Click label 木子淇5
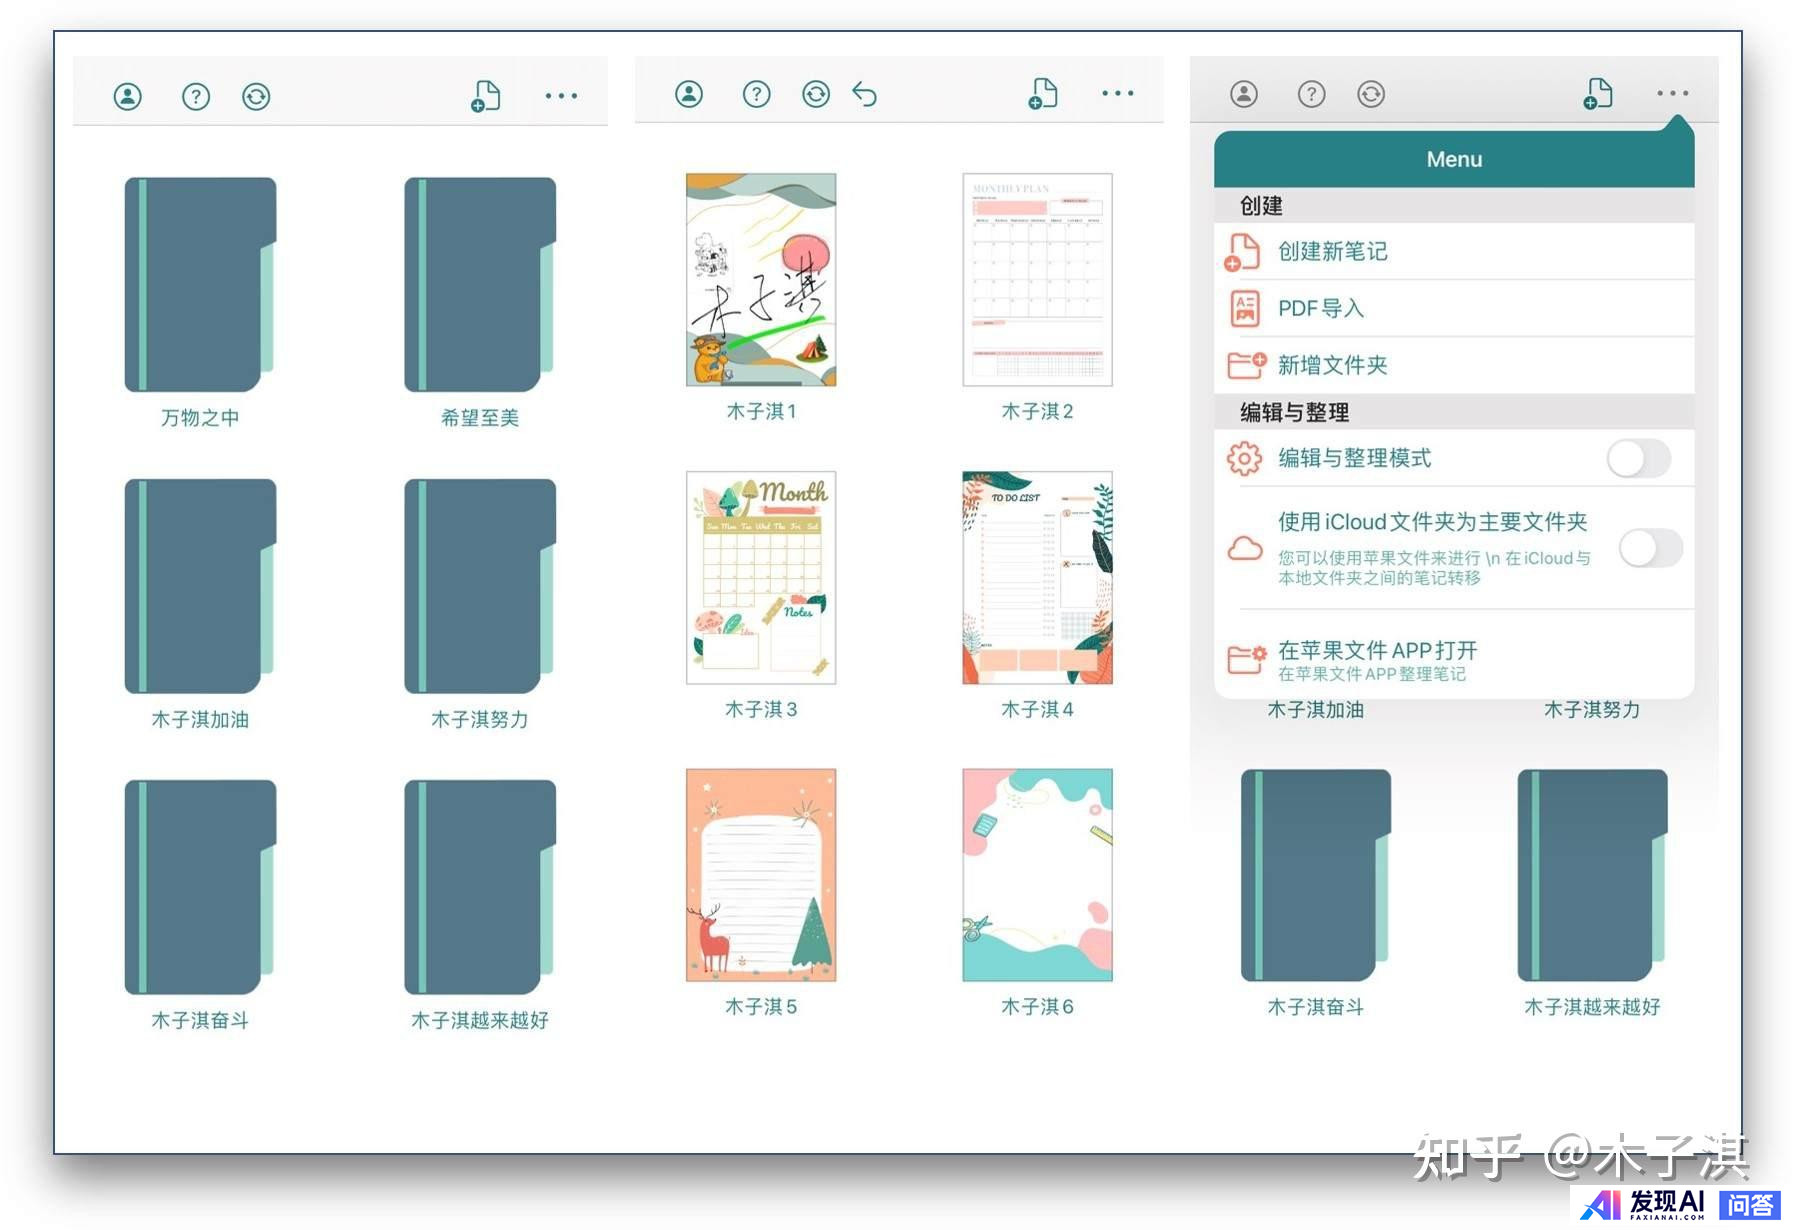The width and height of the screenshot is (1796, 1230). point(761,1006)
